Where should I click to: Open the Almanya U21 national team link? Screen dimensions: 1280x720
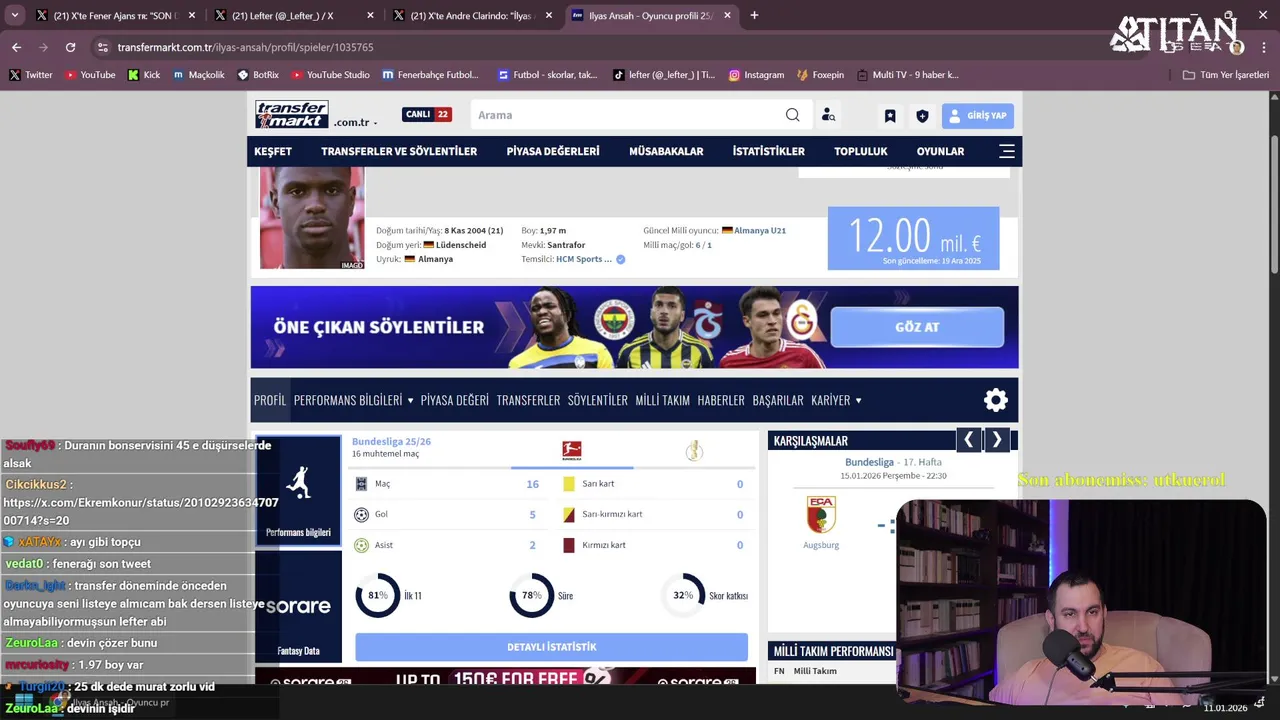coord(760,230)
